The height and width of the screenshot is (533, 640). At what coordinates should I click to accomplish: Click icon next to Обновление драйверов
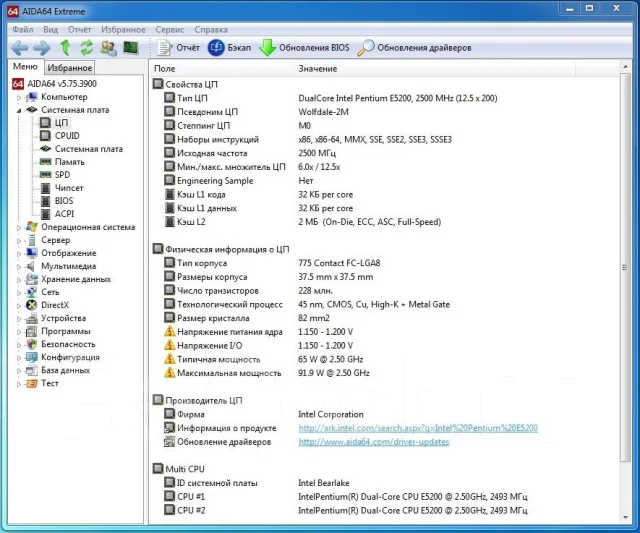coord(169,442)
